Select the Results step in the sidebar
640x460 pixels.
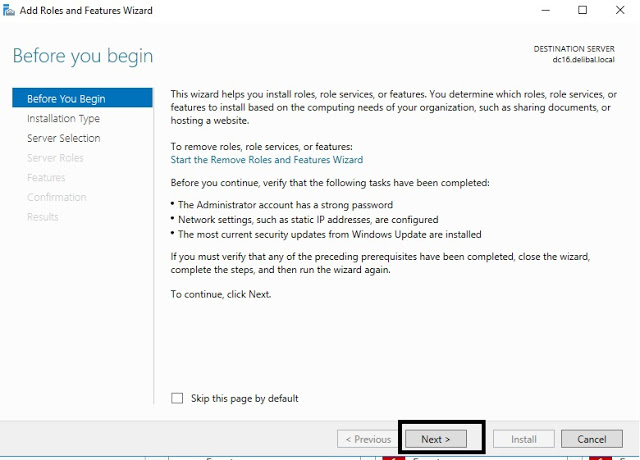coord(43,217)
